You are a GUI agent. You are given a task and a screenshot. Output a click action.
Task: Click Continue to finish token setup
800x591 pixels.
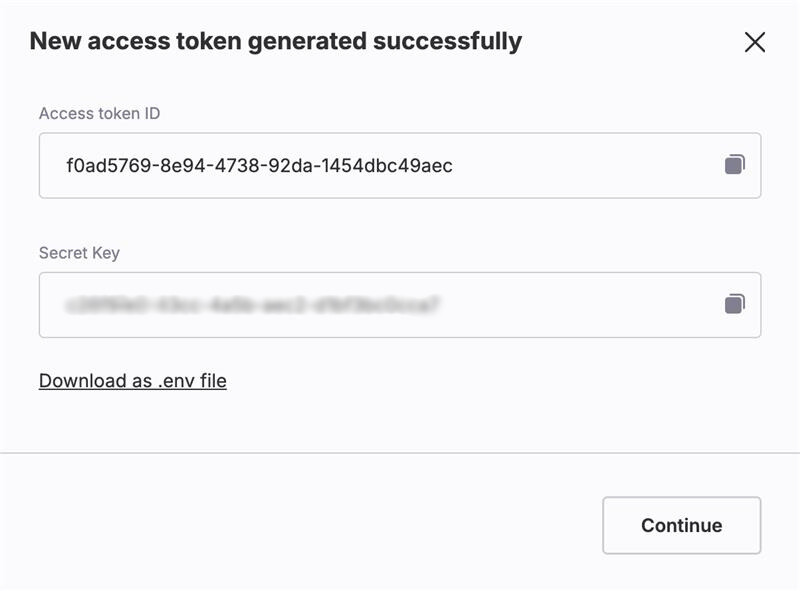(681, 524)
